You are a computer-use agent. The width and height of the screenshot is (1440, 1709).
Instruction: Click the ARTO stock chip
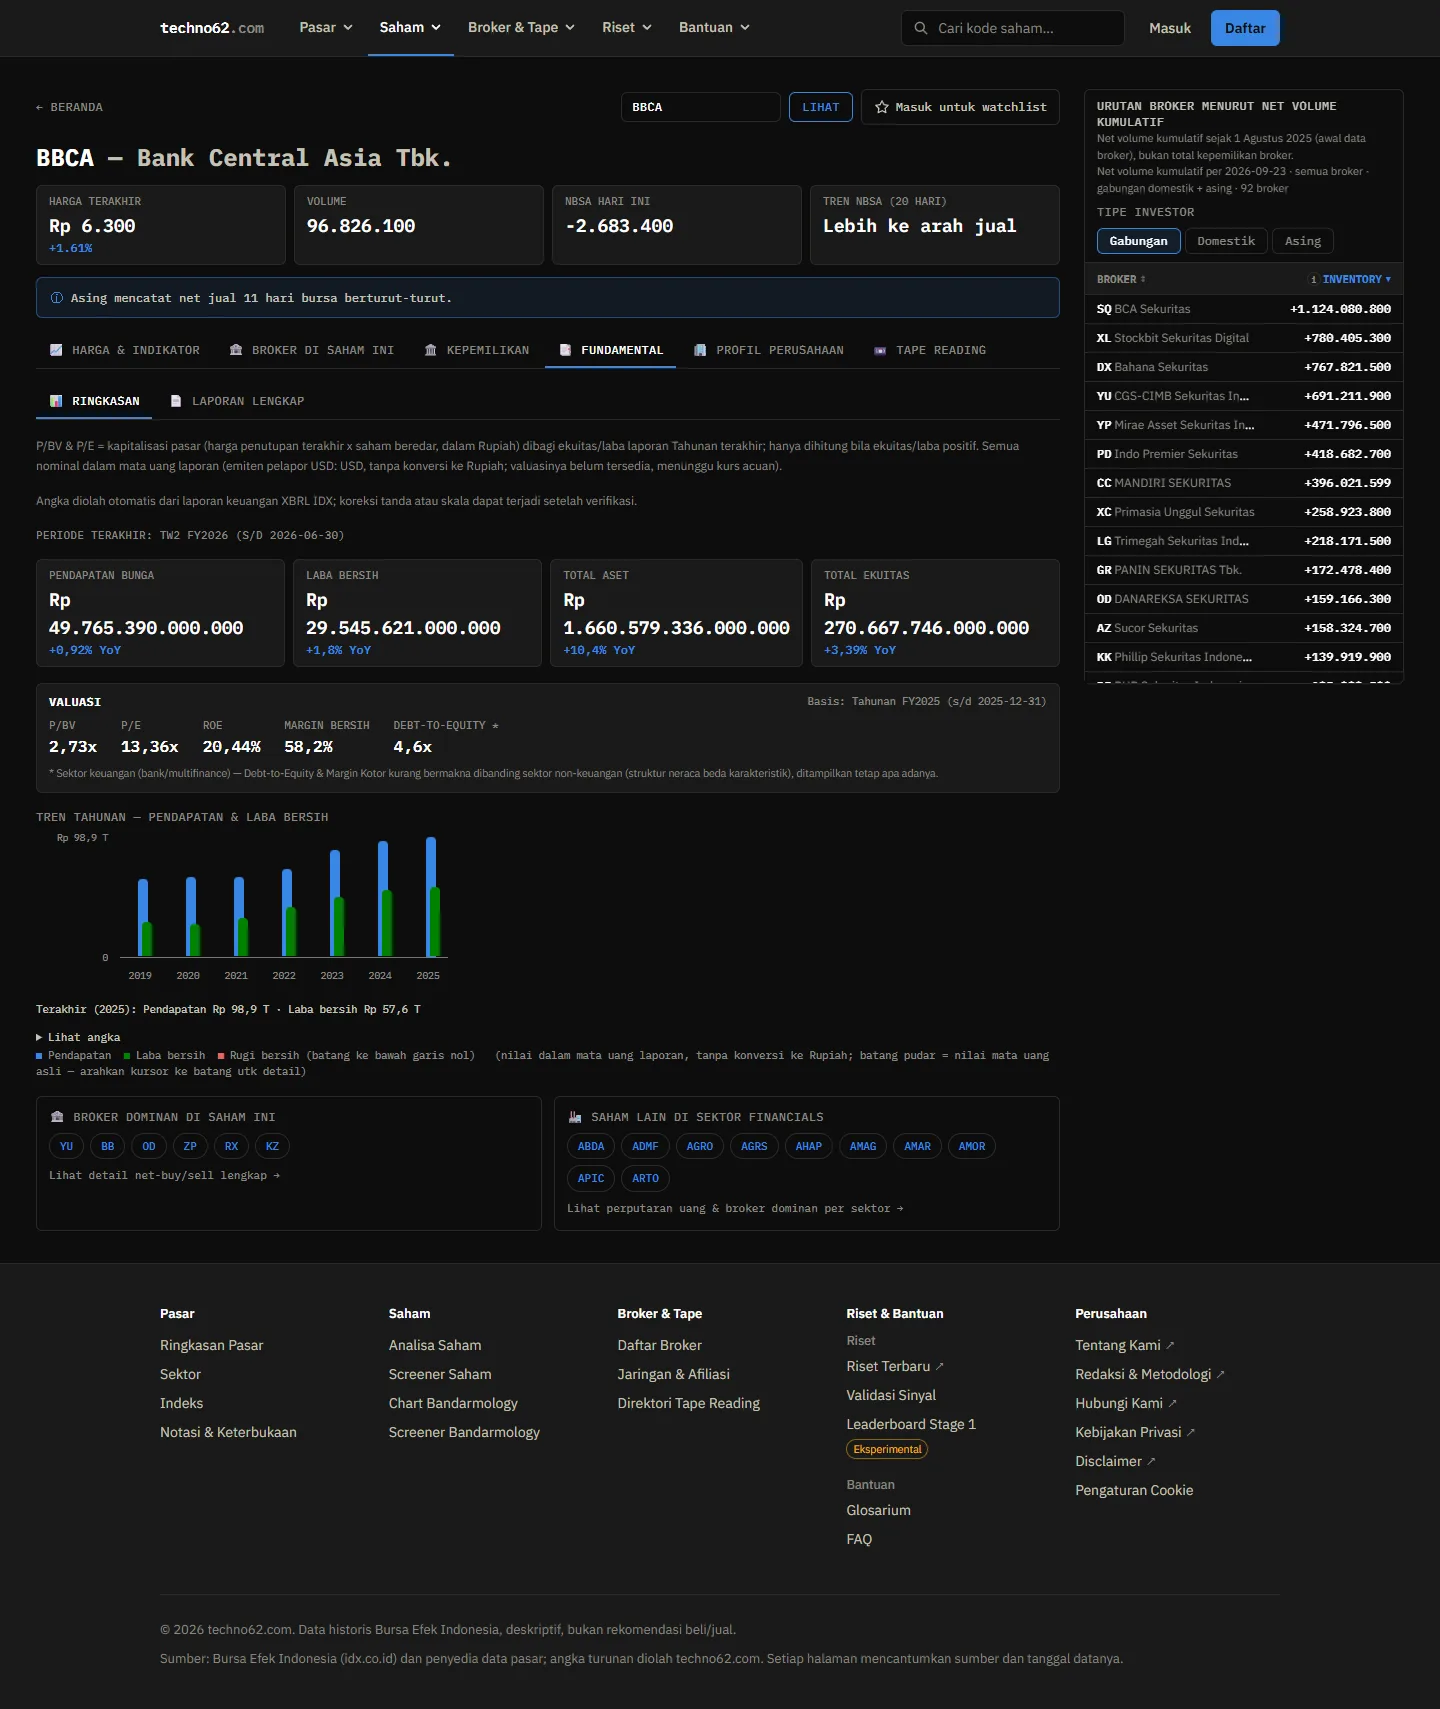(645, 1178)
